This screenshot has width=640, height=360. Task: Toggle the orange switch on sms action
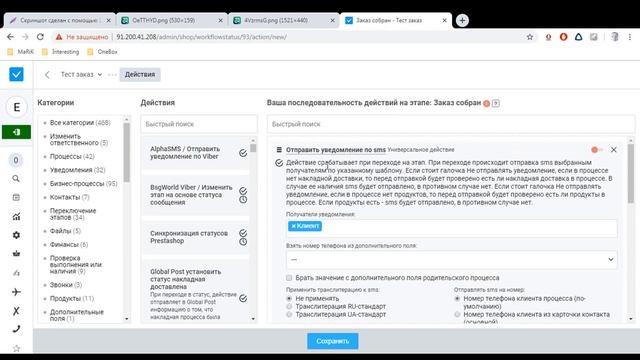tap(596, 150)
